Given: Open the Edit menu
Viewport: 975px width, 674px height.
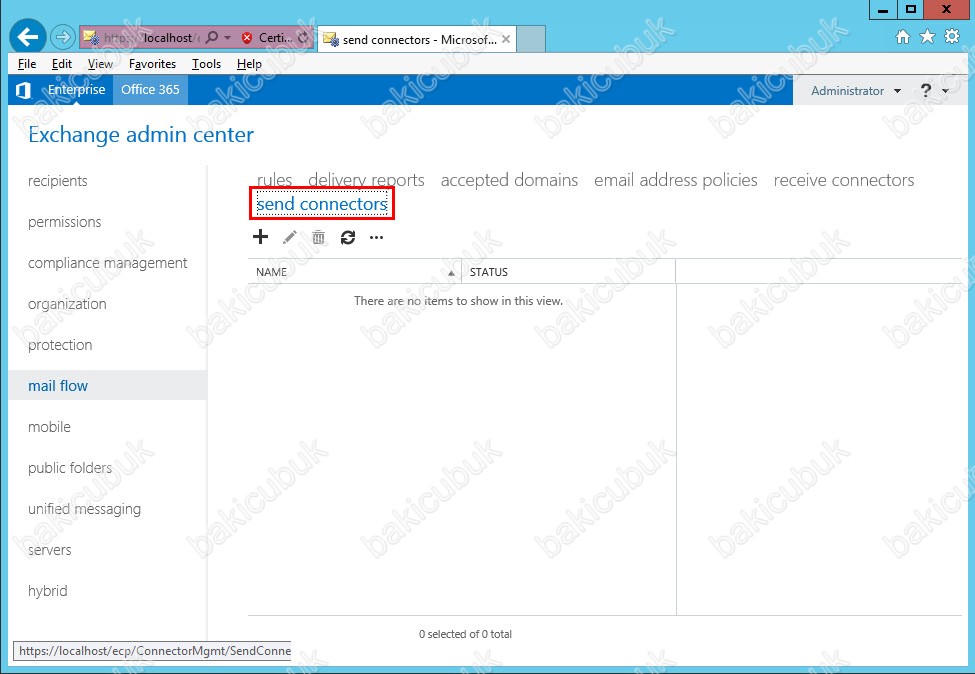Looking at the screenshot, I should (x=62, y=64).
